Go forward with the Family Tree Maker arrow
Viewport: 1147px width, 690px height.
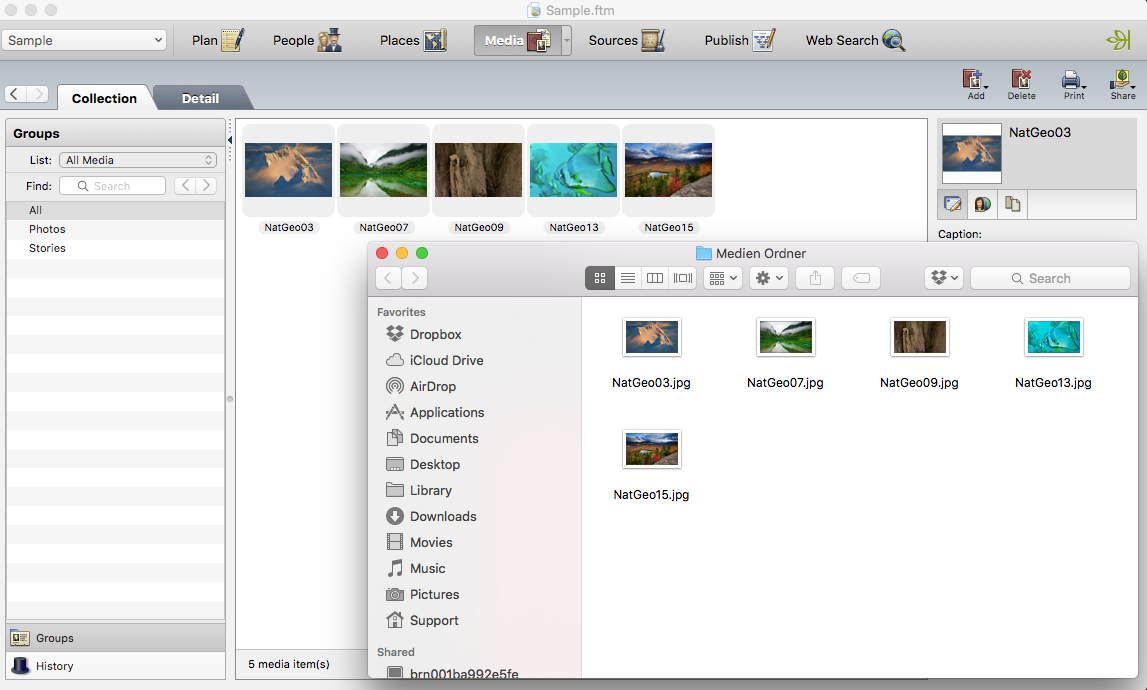point(38,94)
